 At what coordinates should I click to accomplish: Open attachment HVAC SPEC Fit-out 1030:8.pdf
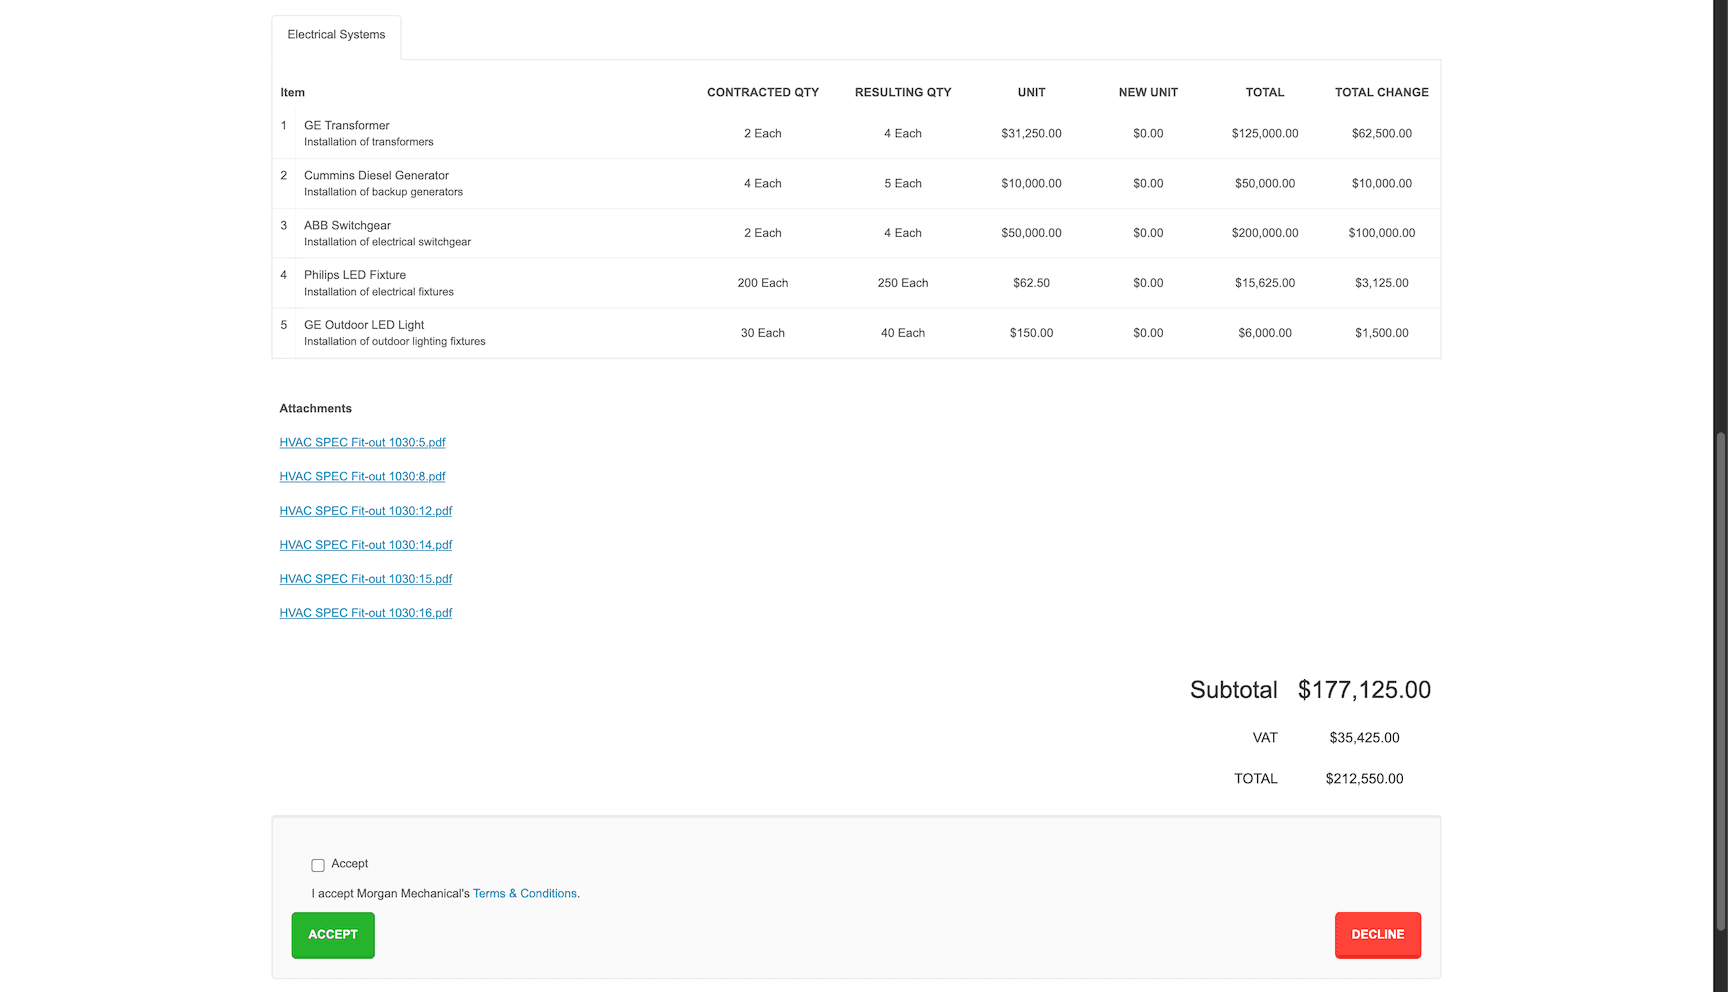click(x=362, y=476)
